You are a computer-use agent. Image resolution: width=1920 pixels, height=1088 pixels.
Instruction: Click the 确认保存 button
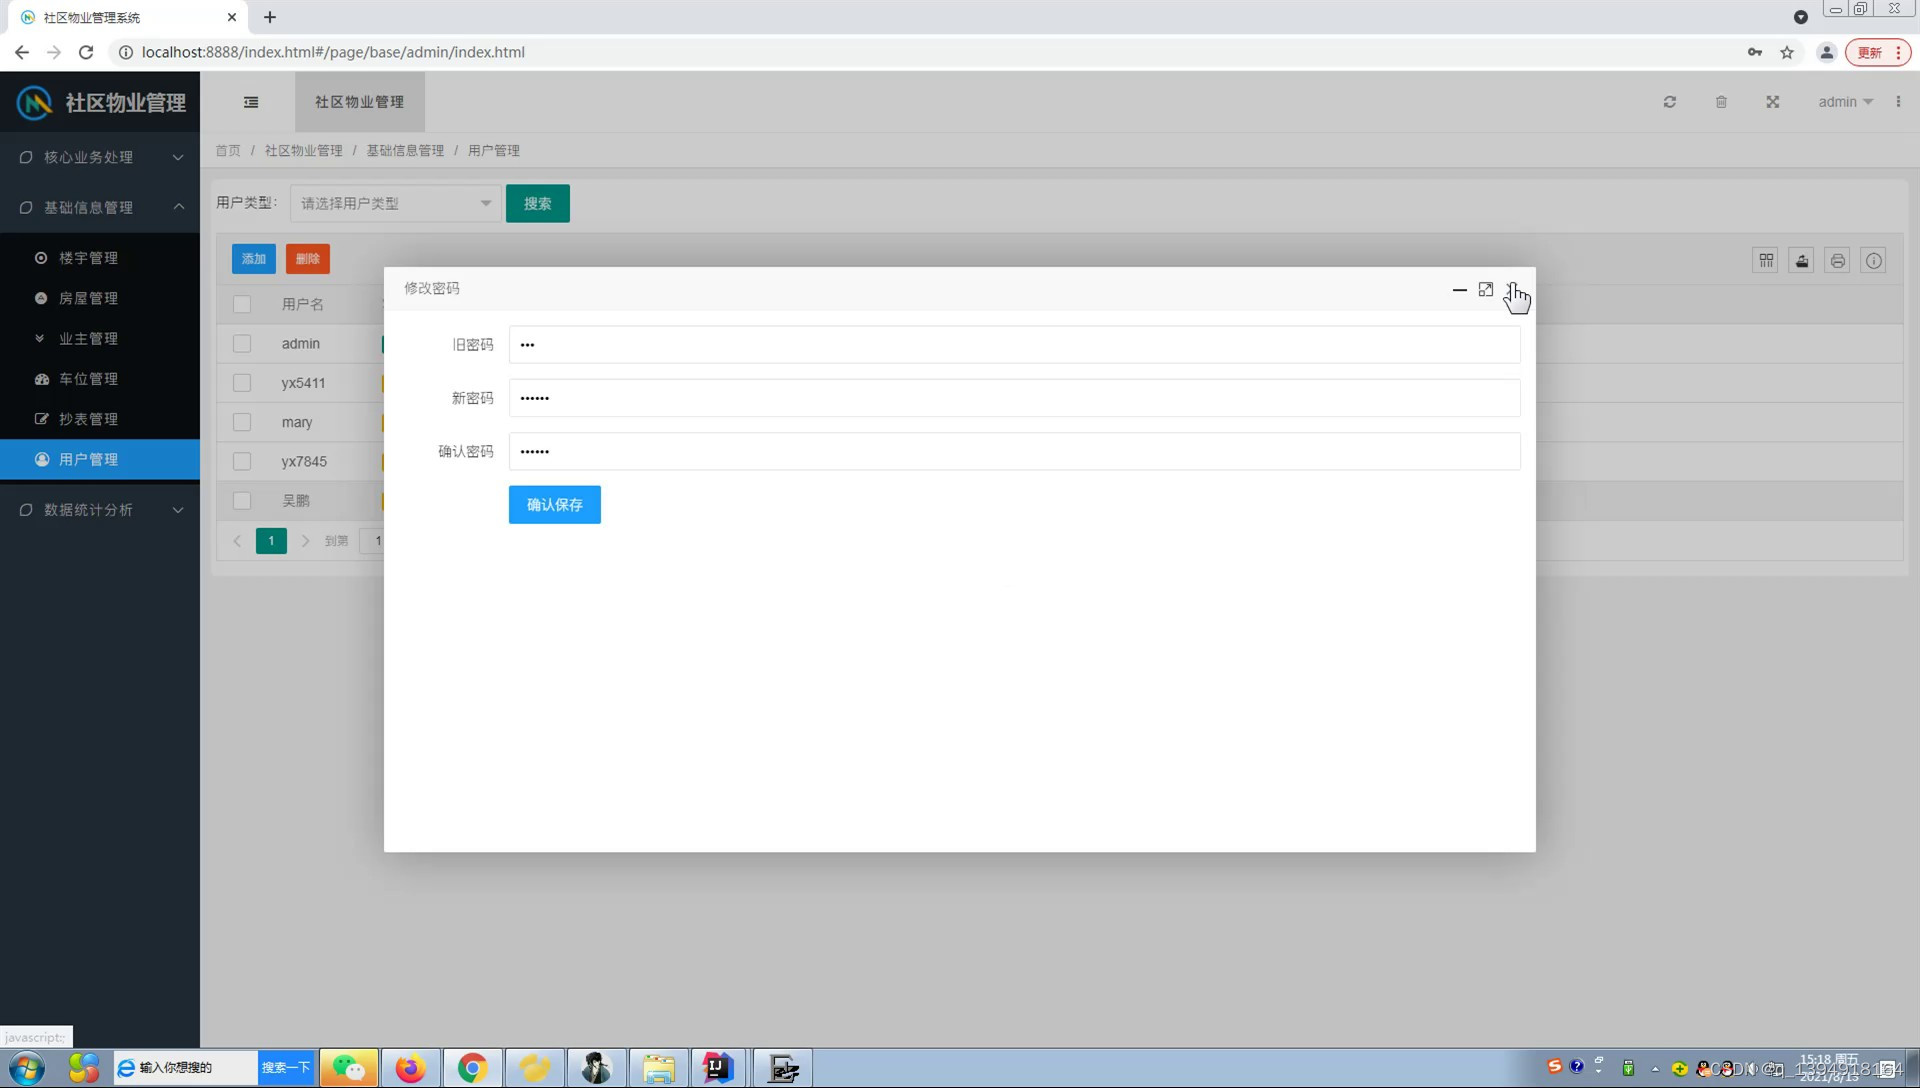pyautogui.click(x=554, y=505)
